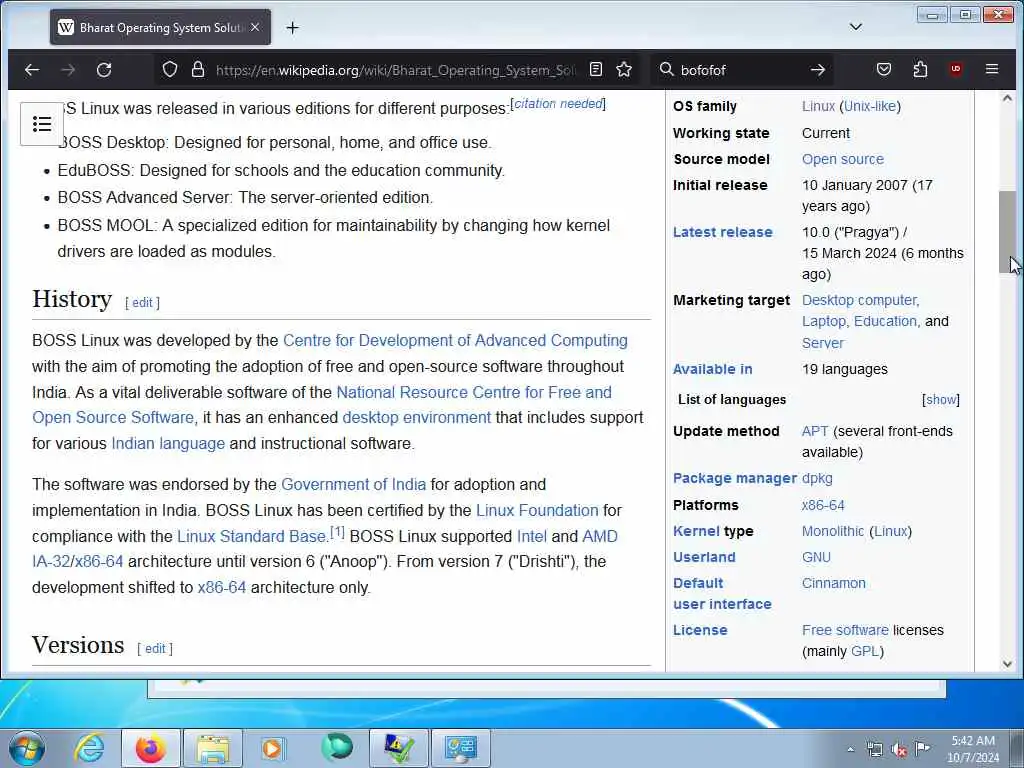Bookmark this page with the star icon
Image resolution: width=1024 pixels, height=768 pixels.
pyautogui.click(x=624, y=69)
